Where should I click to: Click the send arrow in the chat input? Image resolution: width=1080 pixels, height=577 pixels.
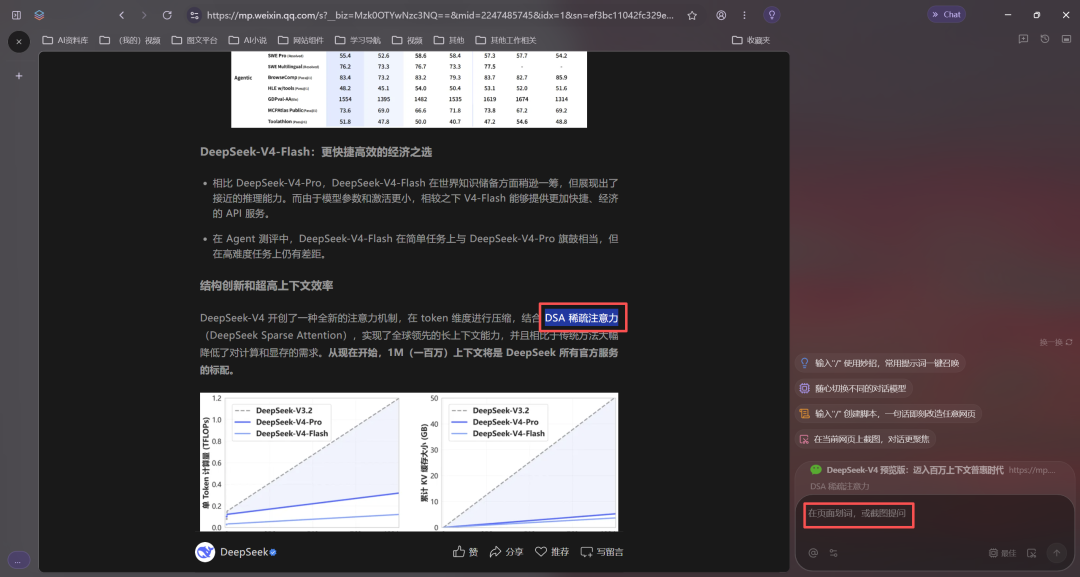click(x=1056, y=553)
